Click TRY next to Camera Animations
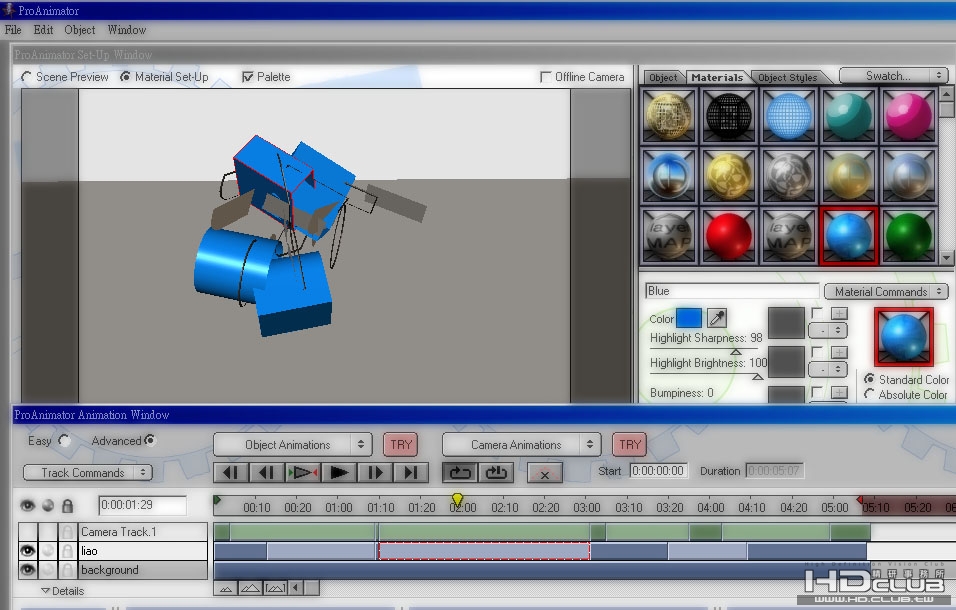The width and height of the screenshot is (956, 610). [629, 444]
